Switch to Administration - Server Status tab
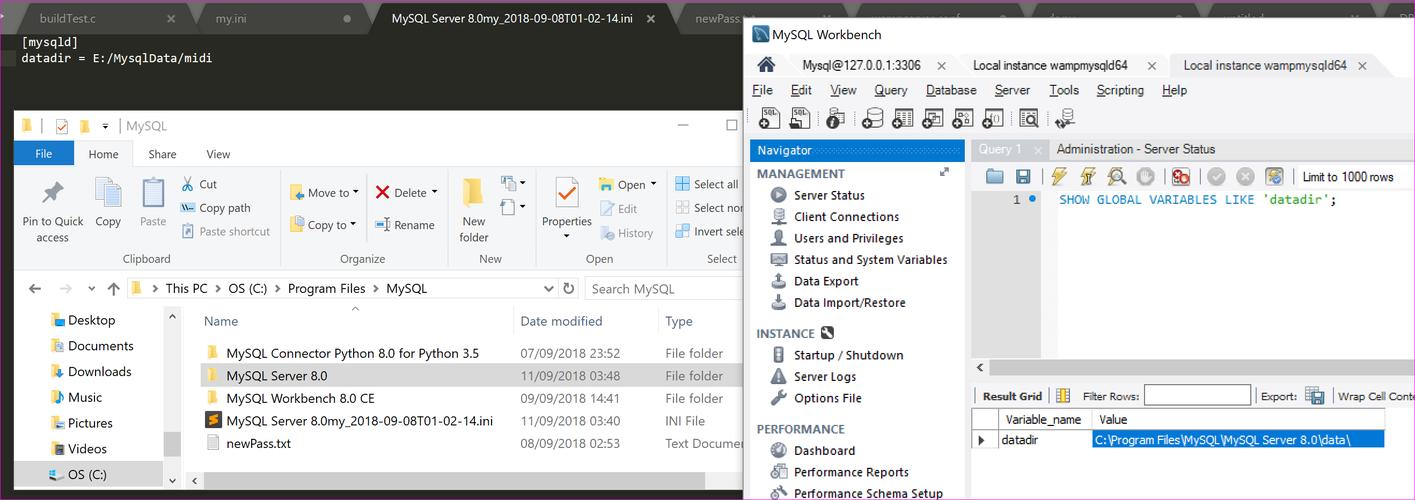Screen dimensions: 1415x500 point(1135,149)
